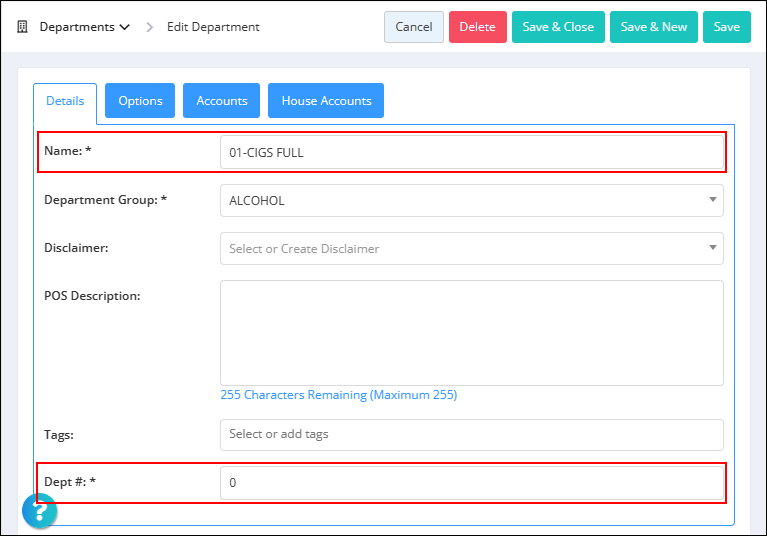Focus the Name field containing 01-CIGS FULL
Image resolution: width=767 pixels, height=536 pixels.
pyautogui.click(x=472, y=153)
